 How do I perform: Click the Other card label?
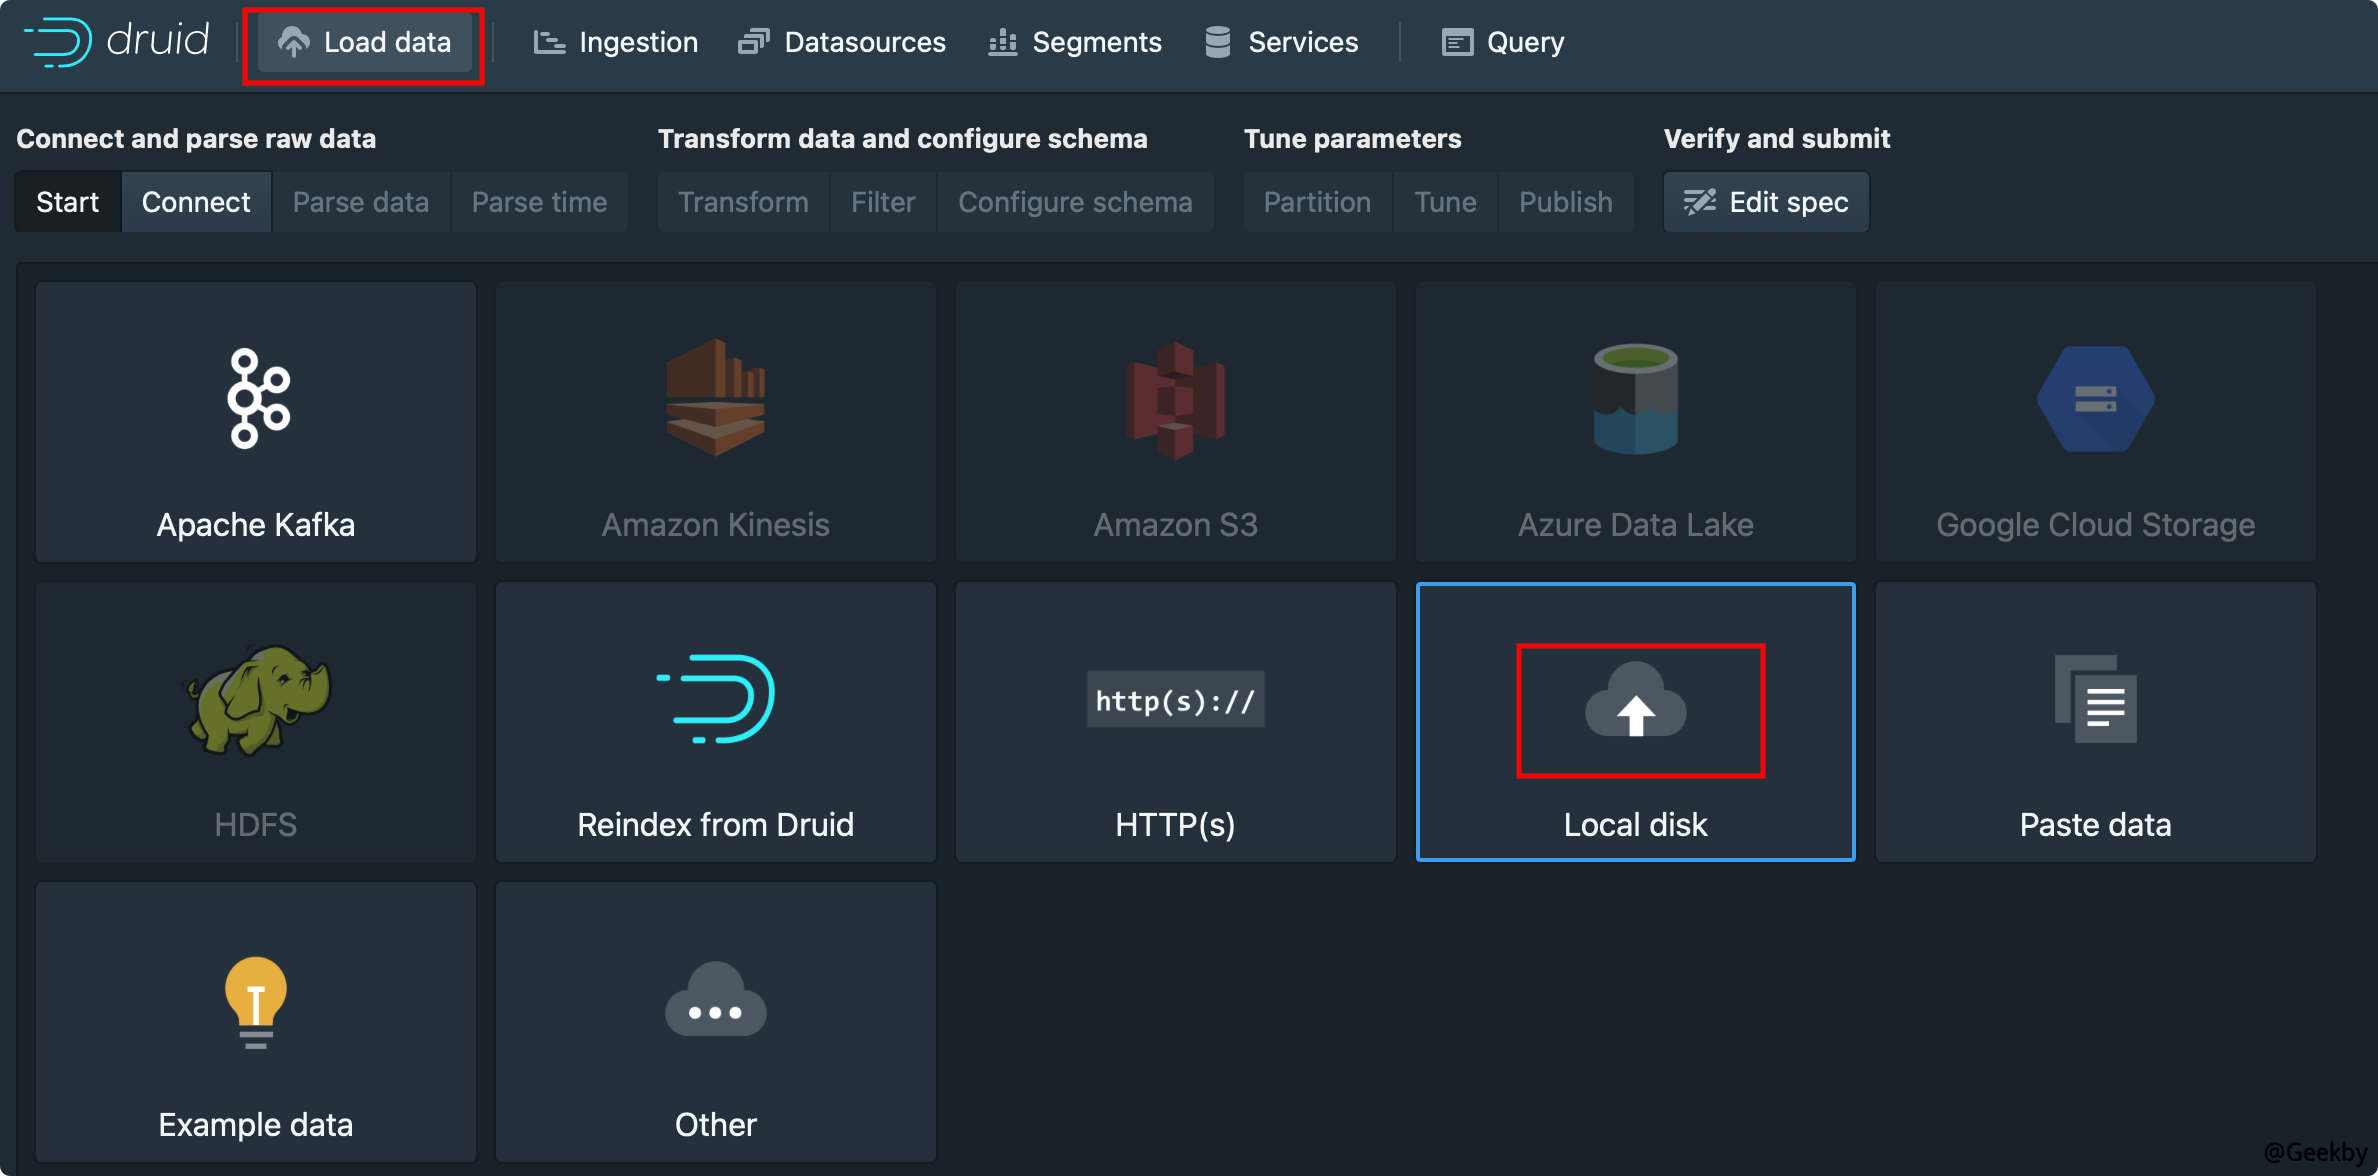(716, 1125)
